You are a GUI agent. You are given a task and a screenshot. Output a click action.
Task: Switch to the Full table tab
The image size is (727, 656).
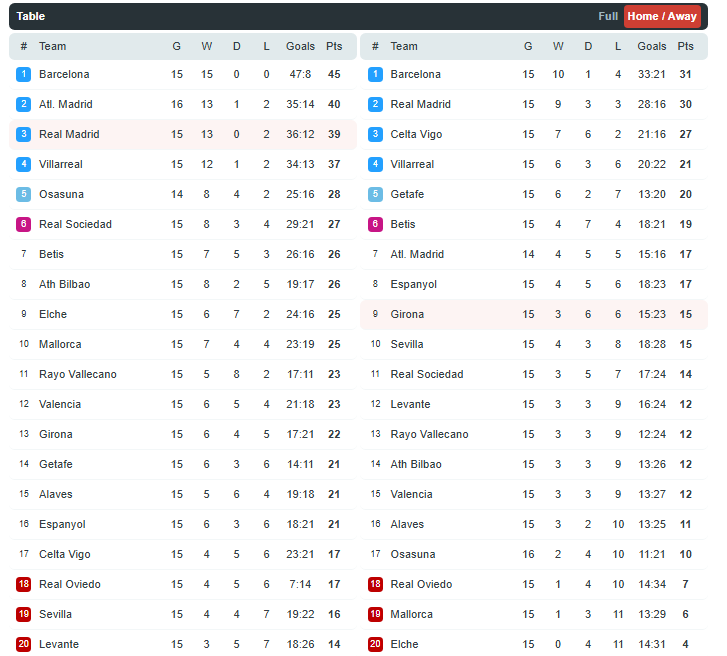pyautogui.click(x=607, y=16)
